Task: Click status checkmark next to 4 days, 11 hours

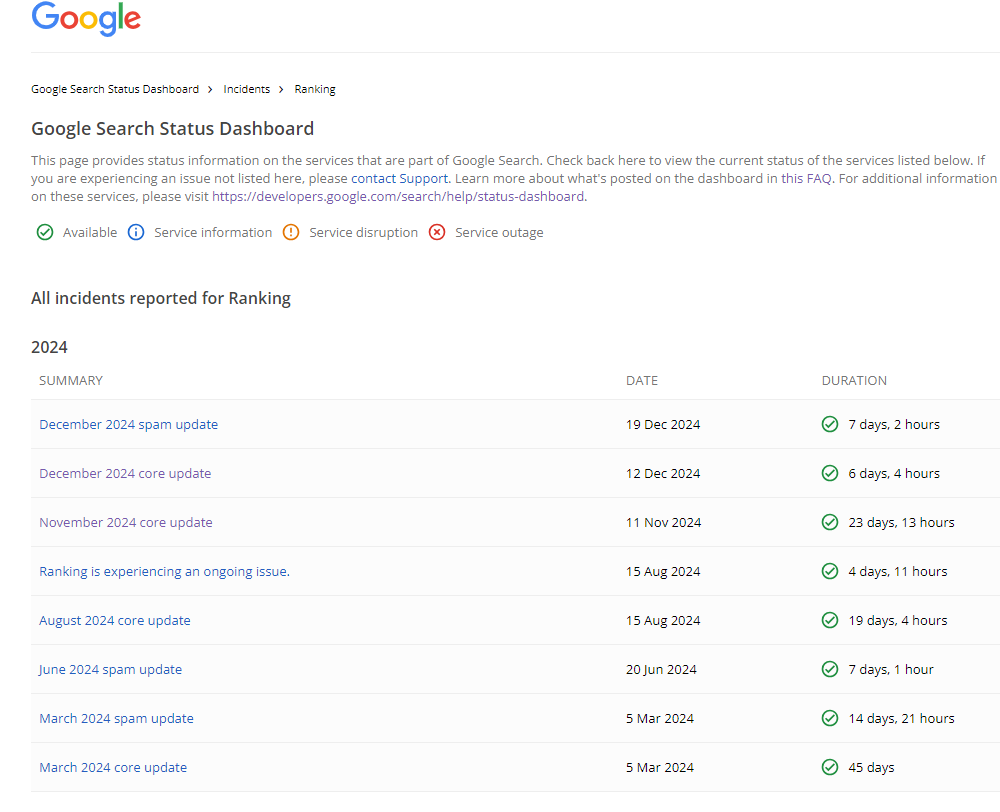Action: 830,572
